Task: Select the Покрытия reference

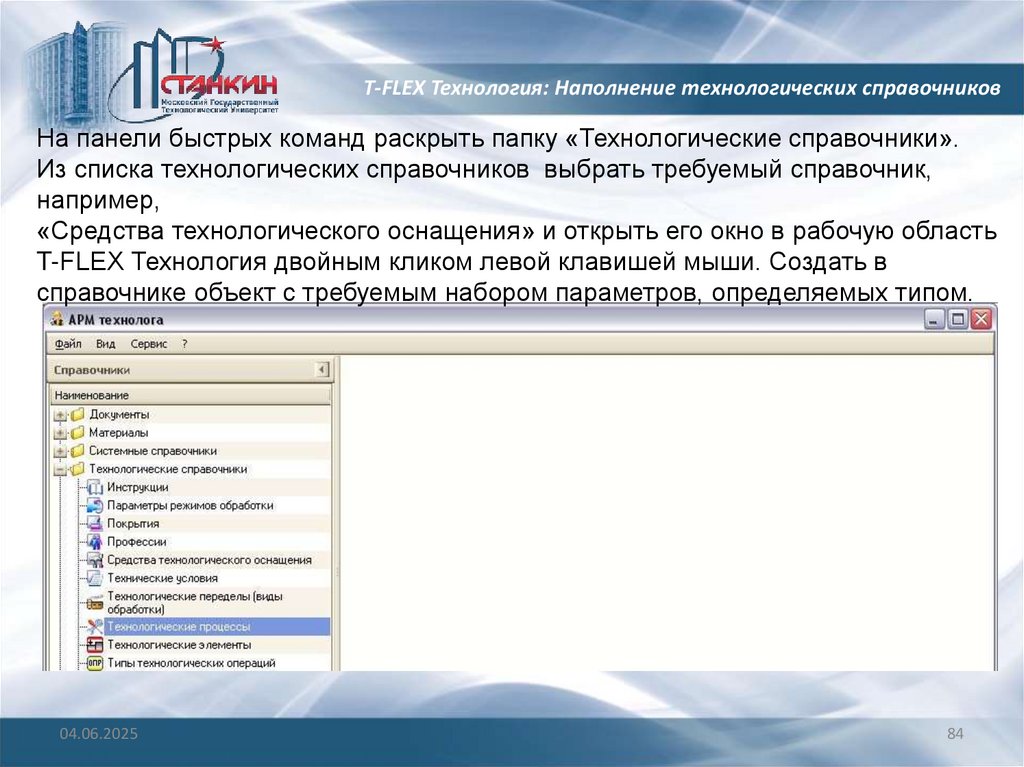Action: (x=133, y=523)
